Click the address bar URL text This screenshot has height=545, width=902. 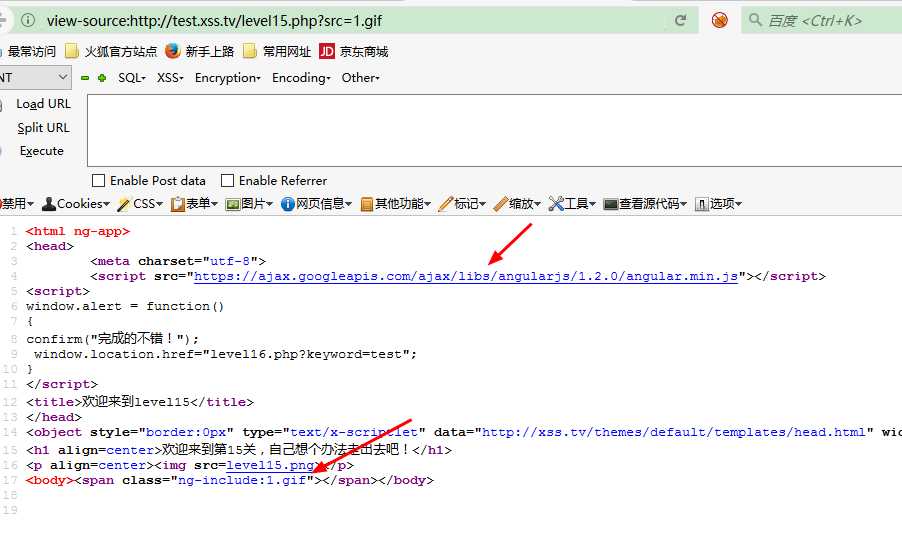tap(214, 21)
